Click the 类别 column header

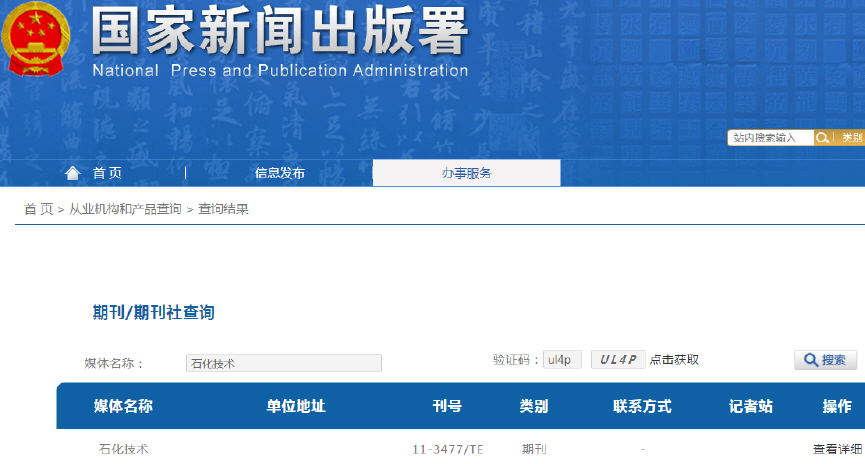coord(533,406)
